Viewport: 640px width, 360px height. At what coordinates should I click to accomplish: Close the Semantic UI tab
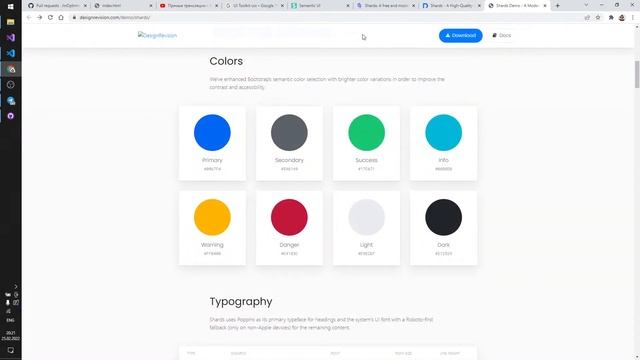pos(348,6)
